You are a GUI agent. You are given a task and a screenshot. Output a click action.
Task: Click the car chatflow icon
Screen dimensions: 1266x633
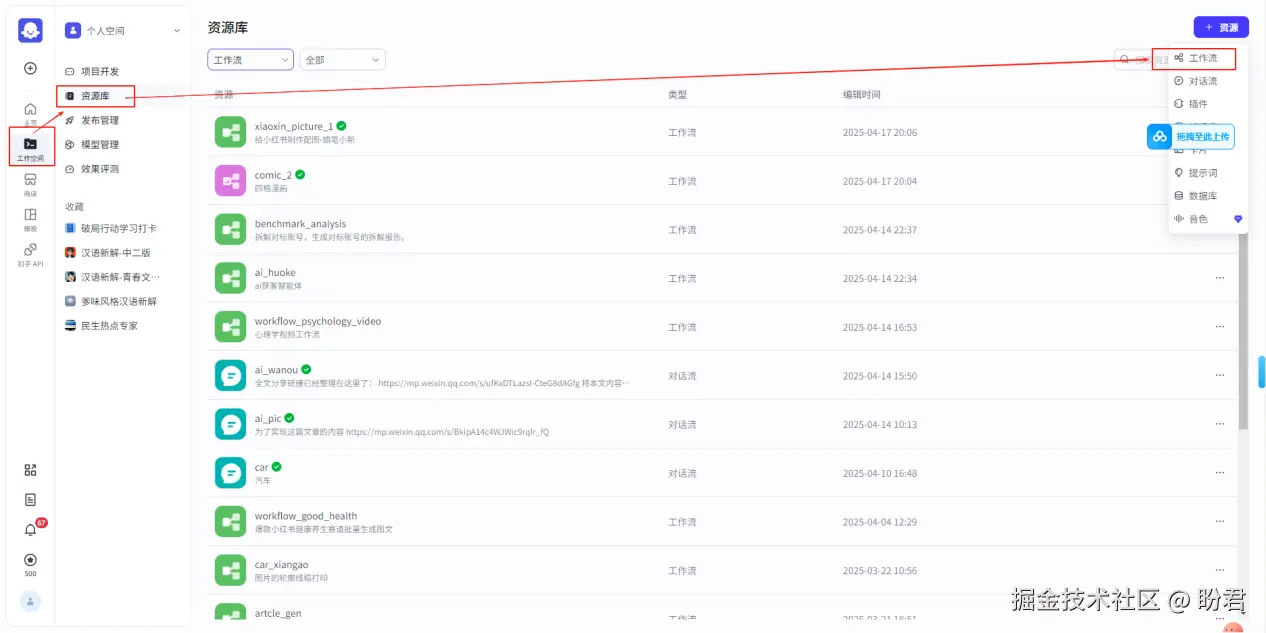pos(230,473)
